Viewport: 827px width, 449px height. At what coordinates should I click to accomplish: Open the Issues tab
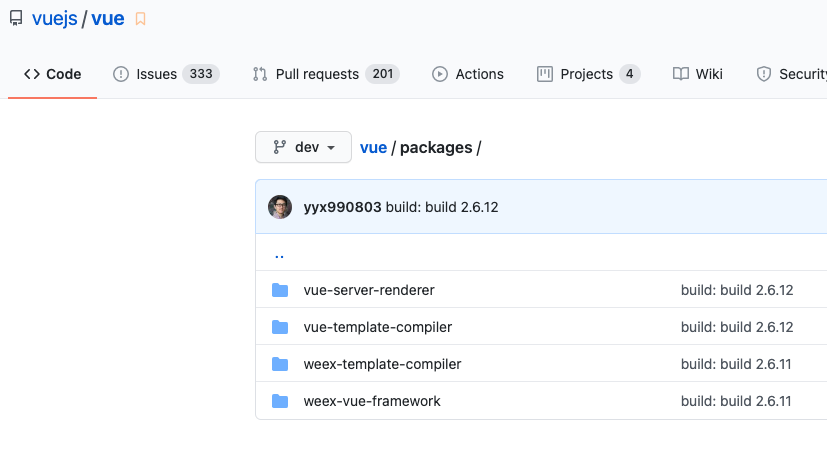(x=165, y=74)
